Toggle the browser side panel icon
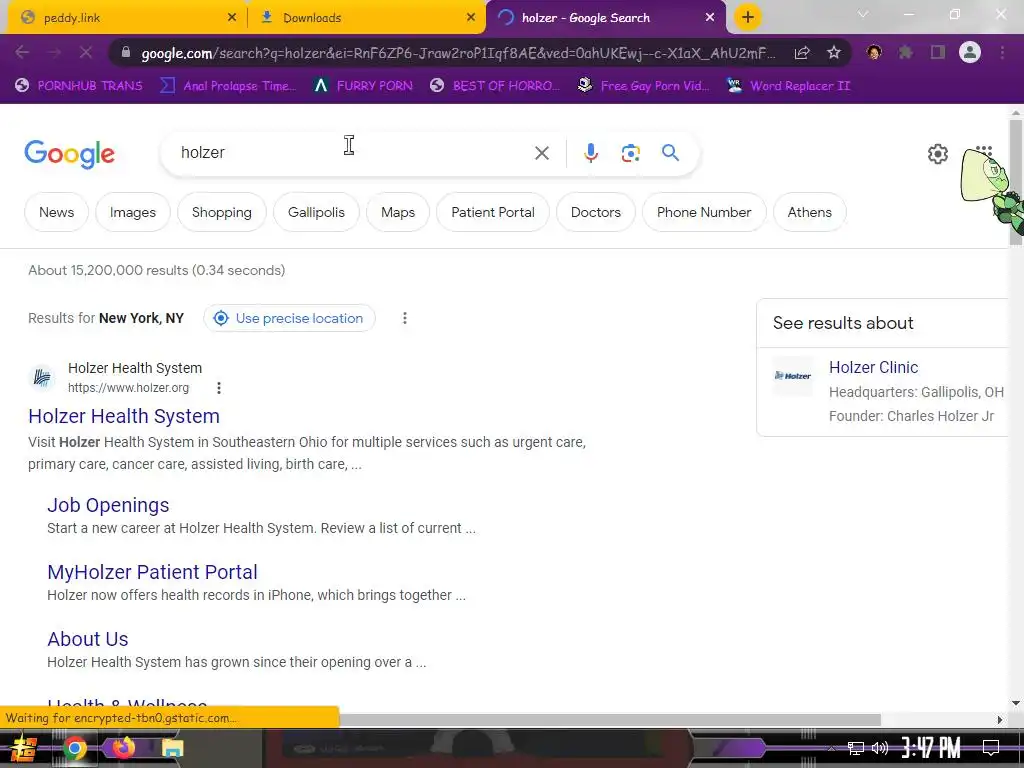 coord(938,53)
